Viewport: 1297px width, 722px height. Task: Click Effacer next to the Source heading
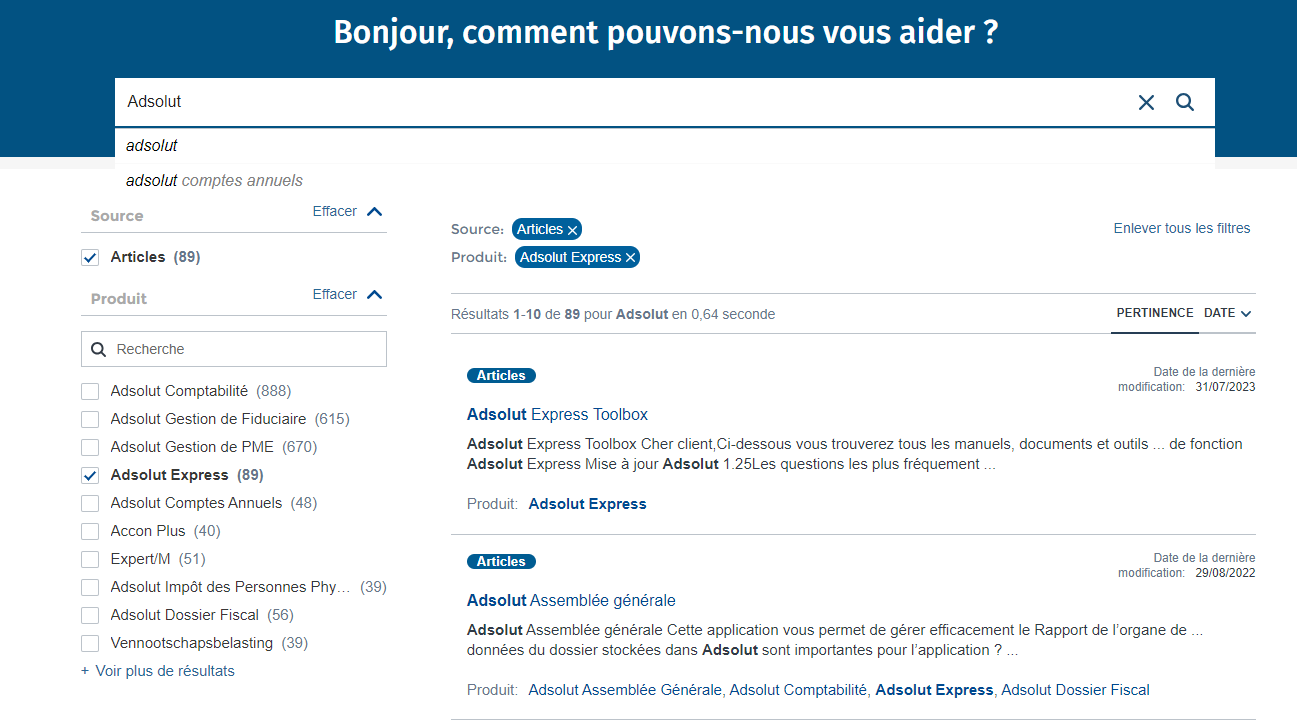pyautogui.click(x=335, y=211)
